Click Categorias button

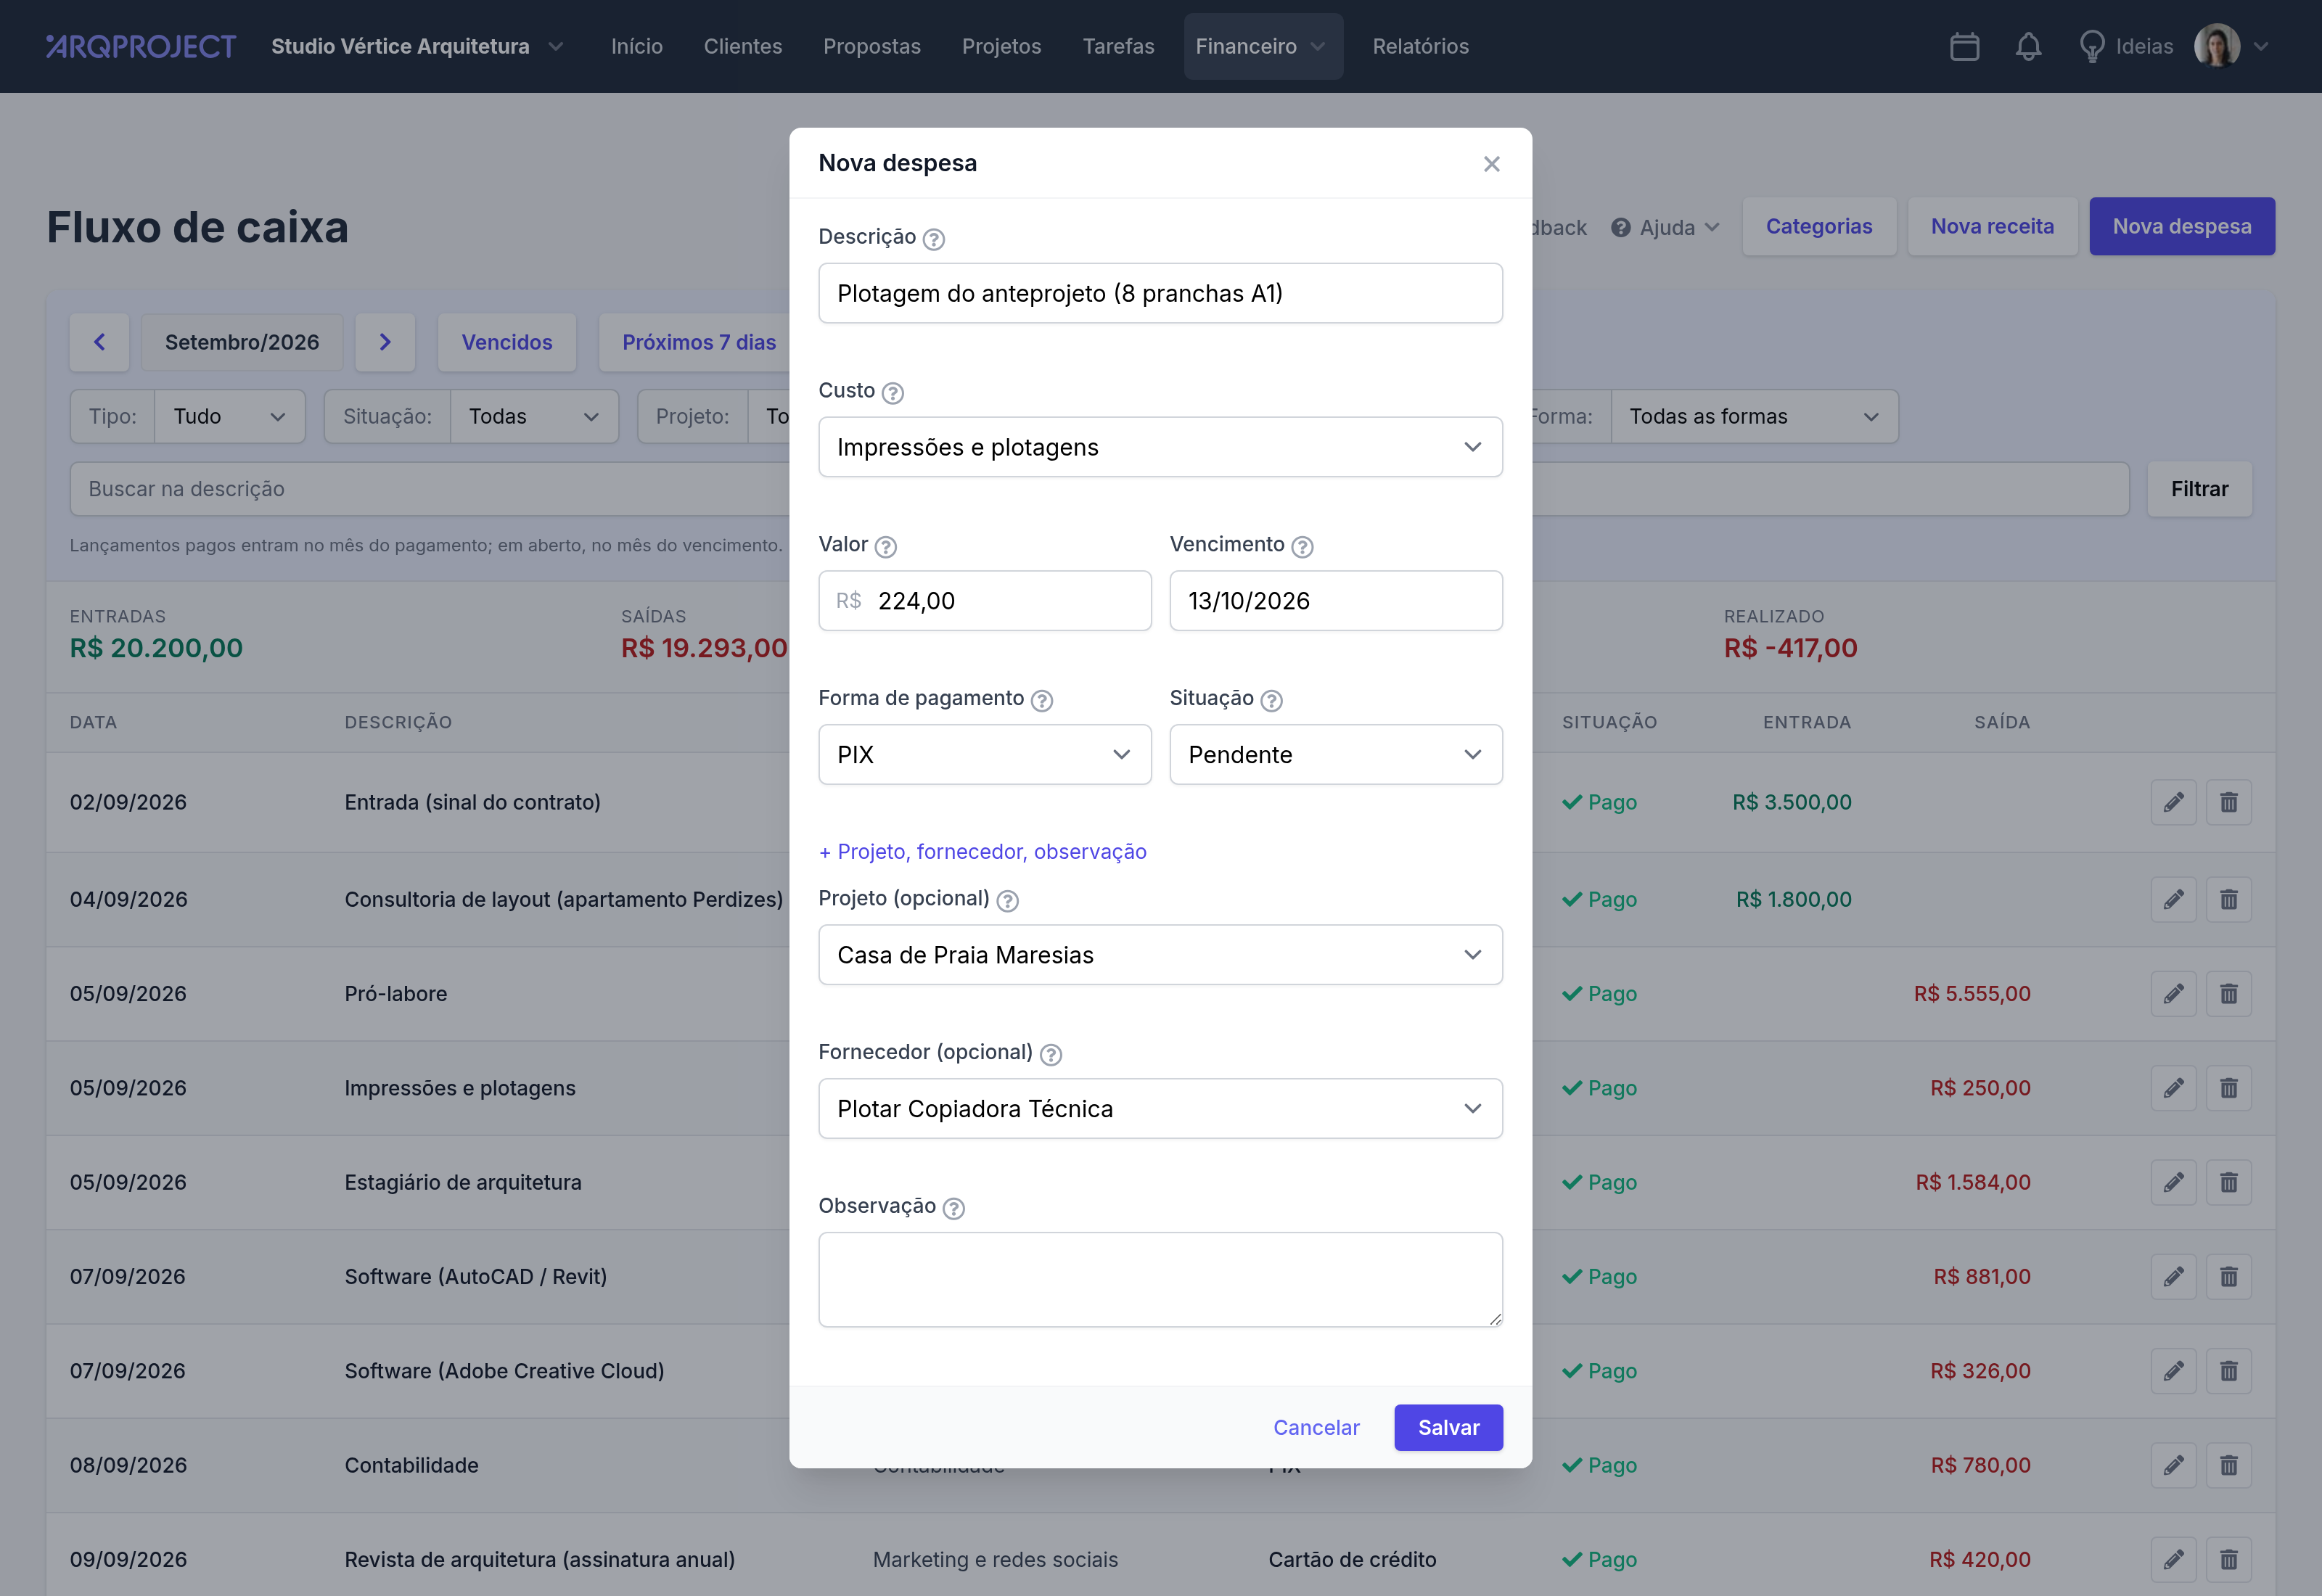[1818, 227]
